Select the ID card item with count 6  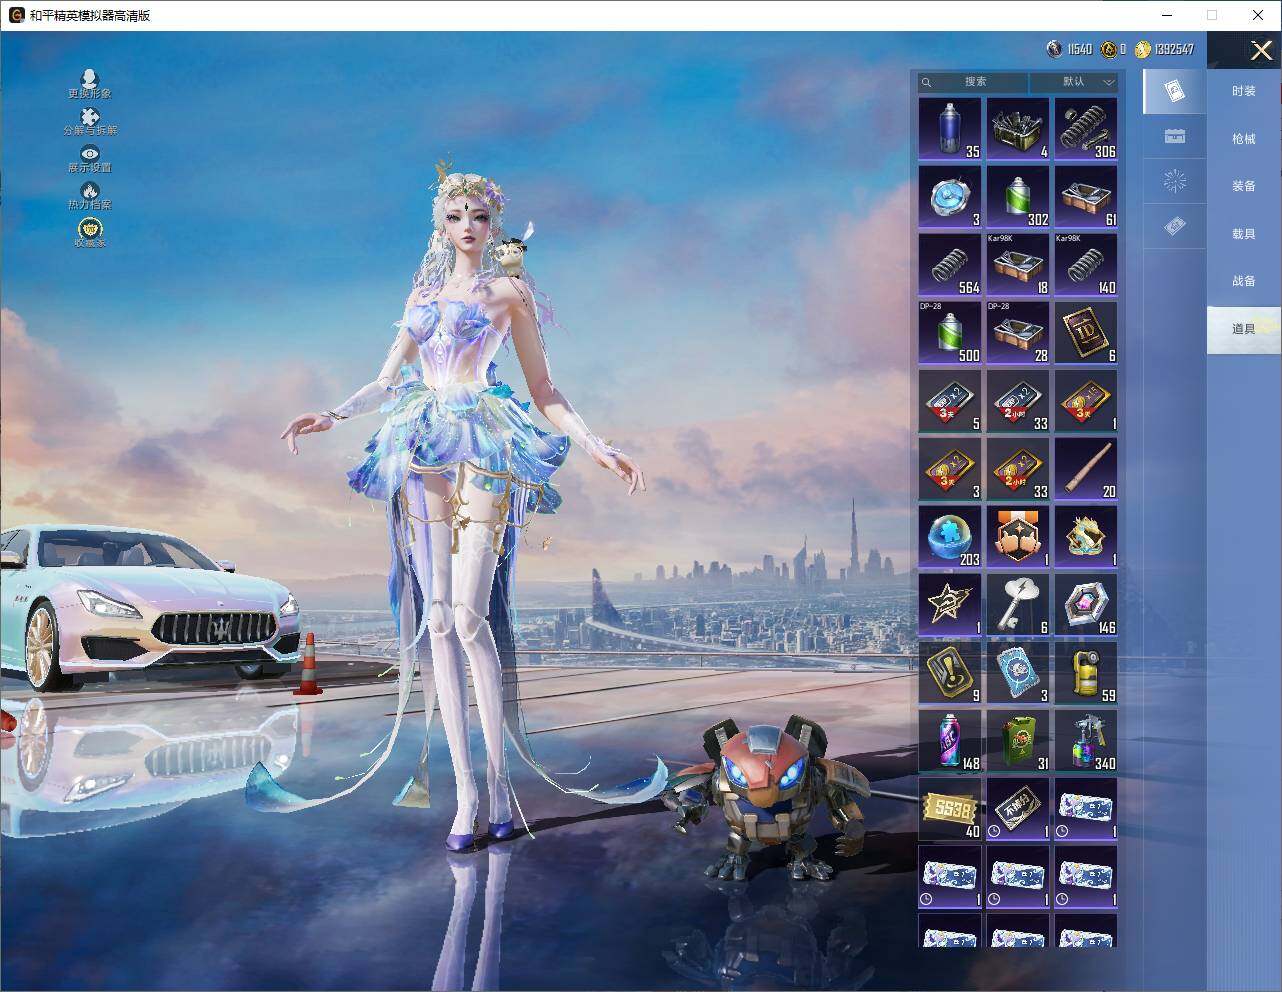click(x=1086, y=333)
